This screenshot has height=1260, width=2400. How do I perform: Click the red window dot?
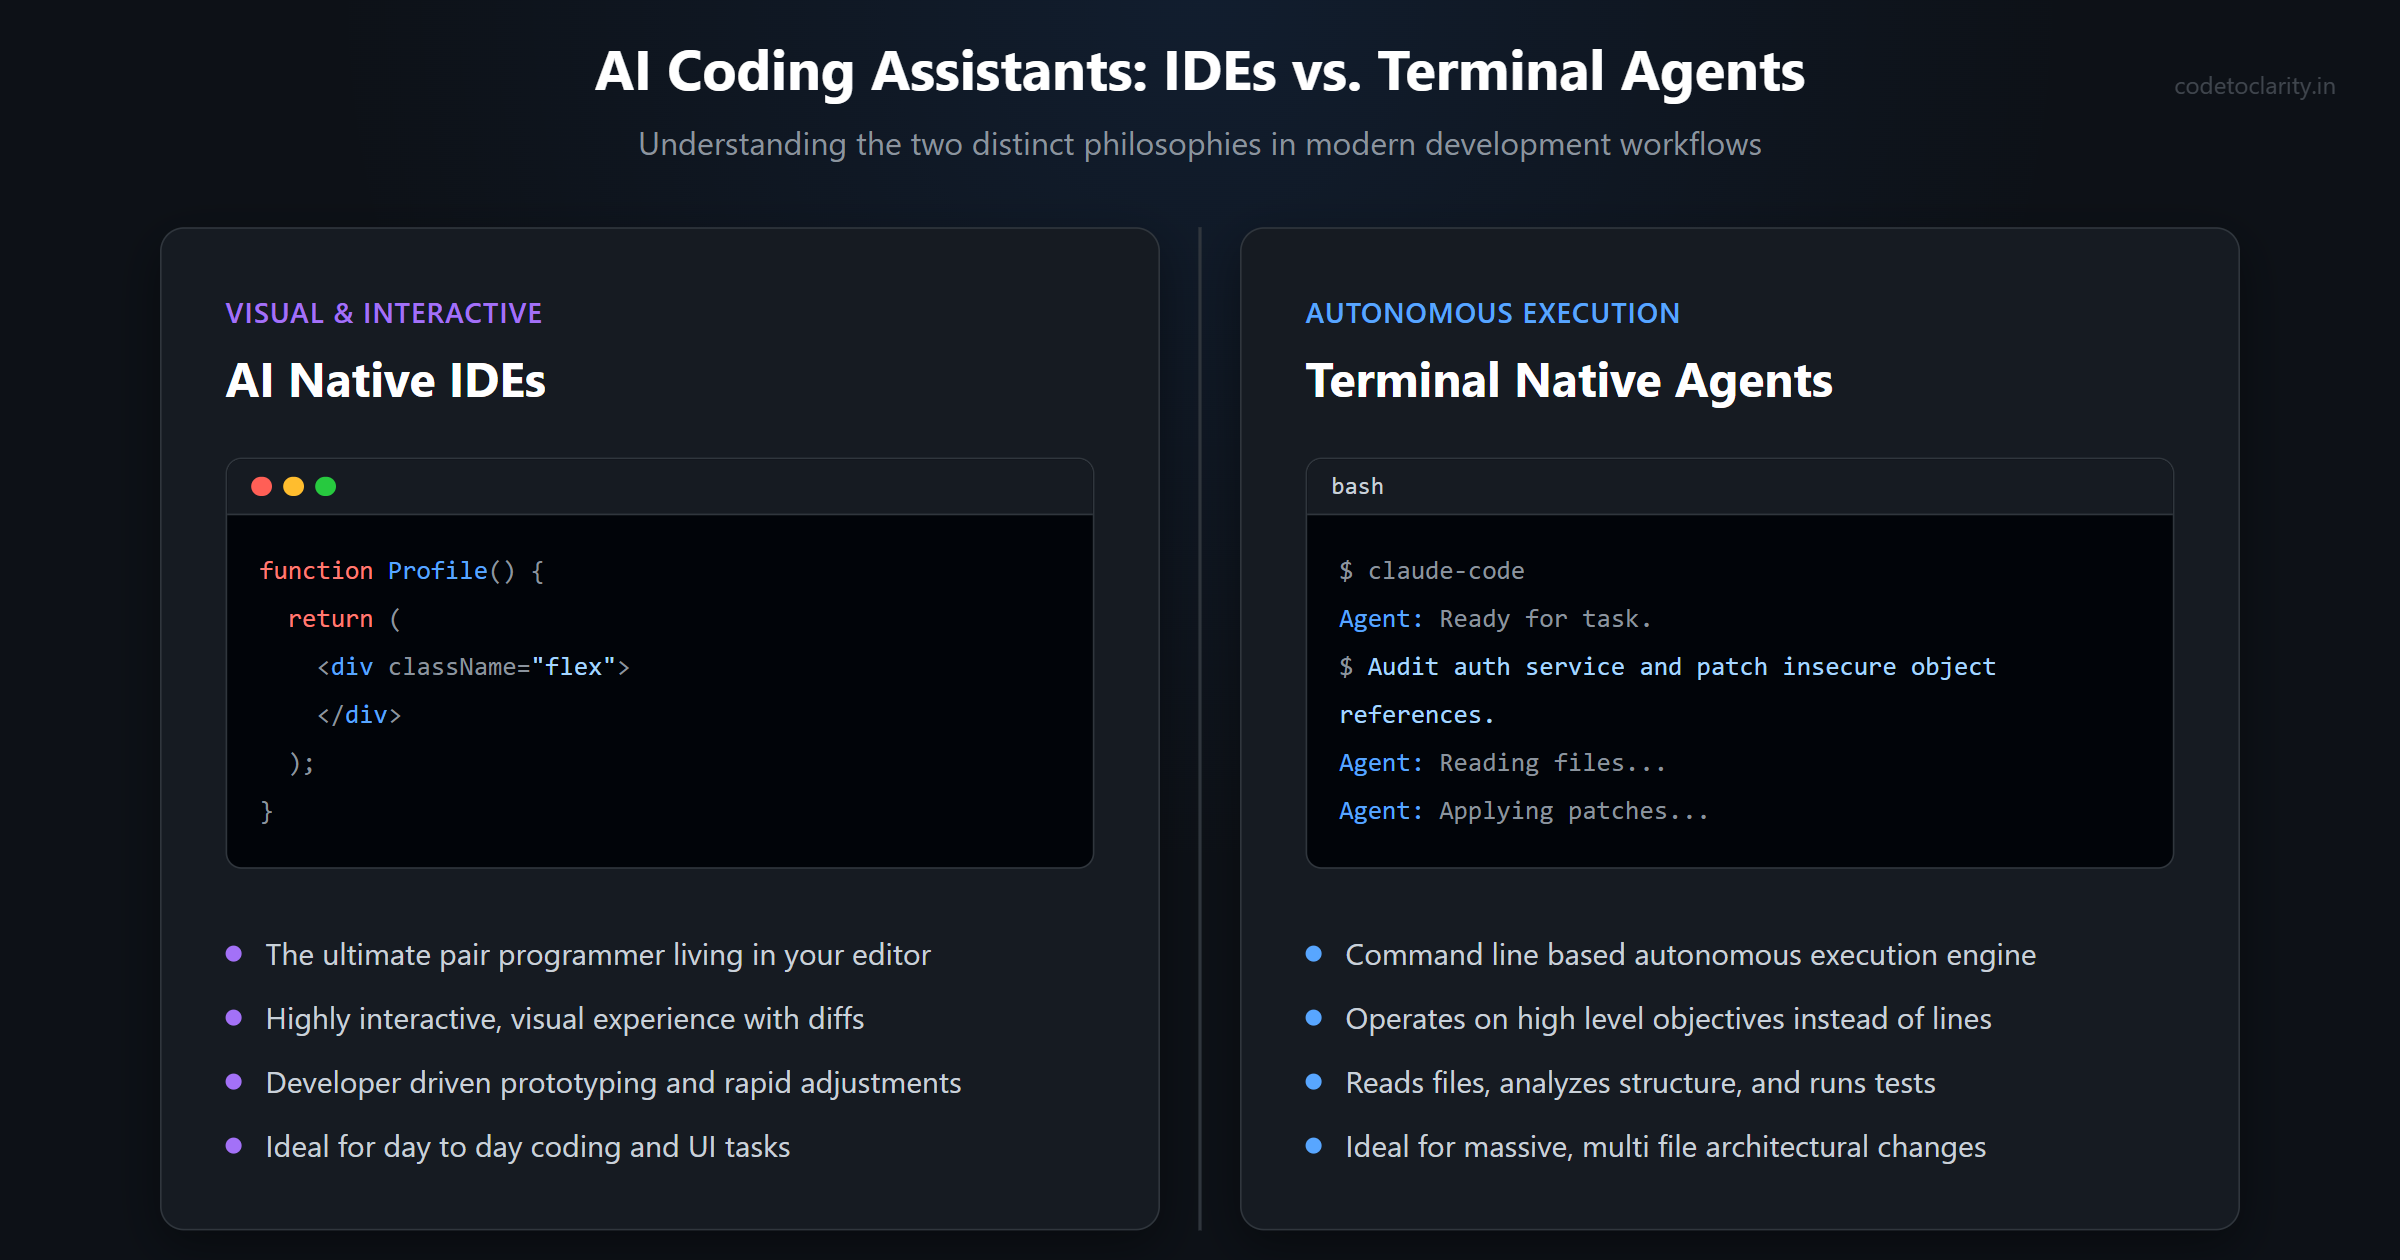262,486
